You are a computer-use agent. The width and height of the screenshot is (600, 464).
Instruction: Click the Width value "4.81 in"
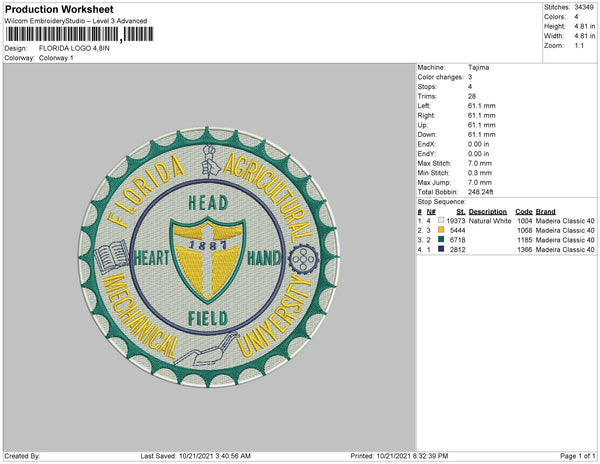(x=585, y=36)
